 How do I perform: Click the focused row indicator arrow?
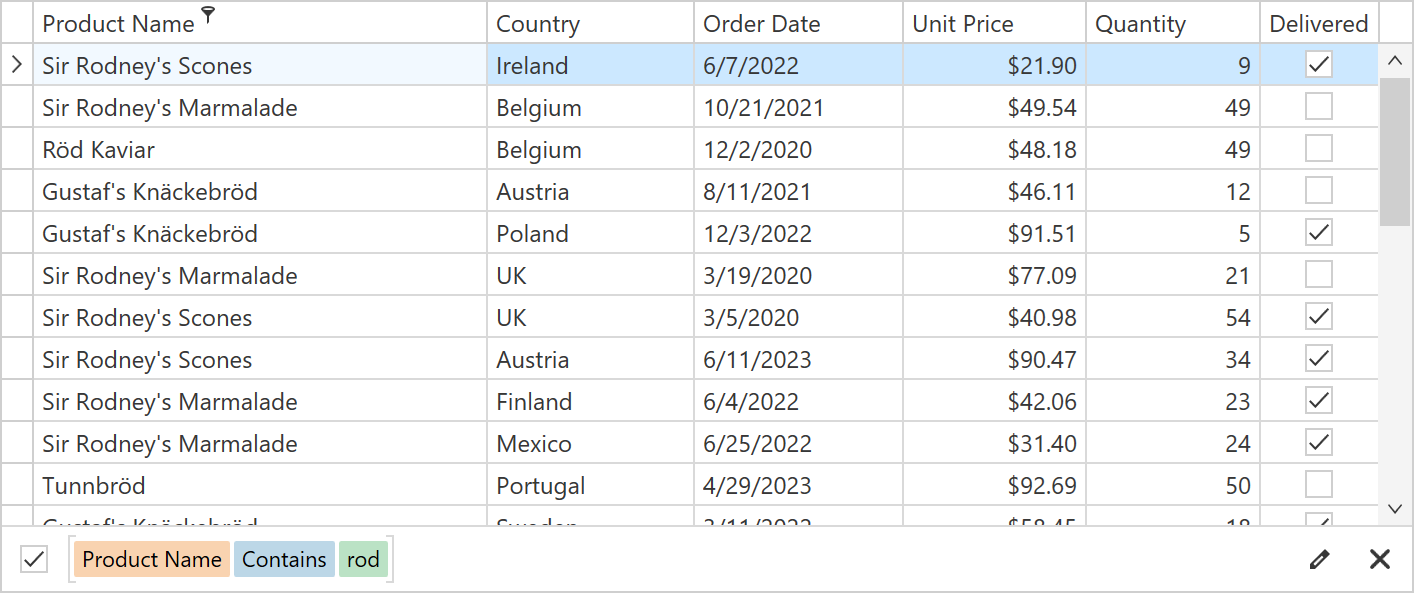pos(16,66)
